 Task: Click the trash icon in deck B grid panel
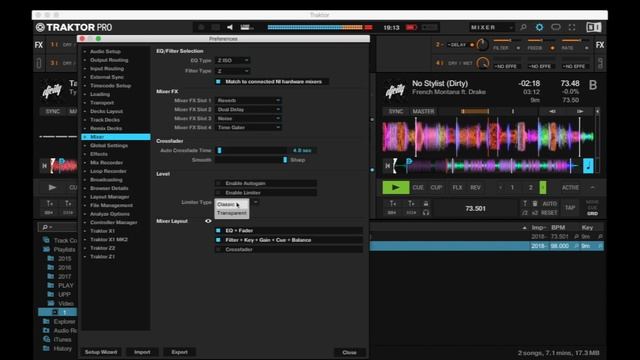point(535,203)
